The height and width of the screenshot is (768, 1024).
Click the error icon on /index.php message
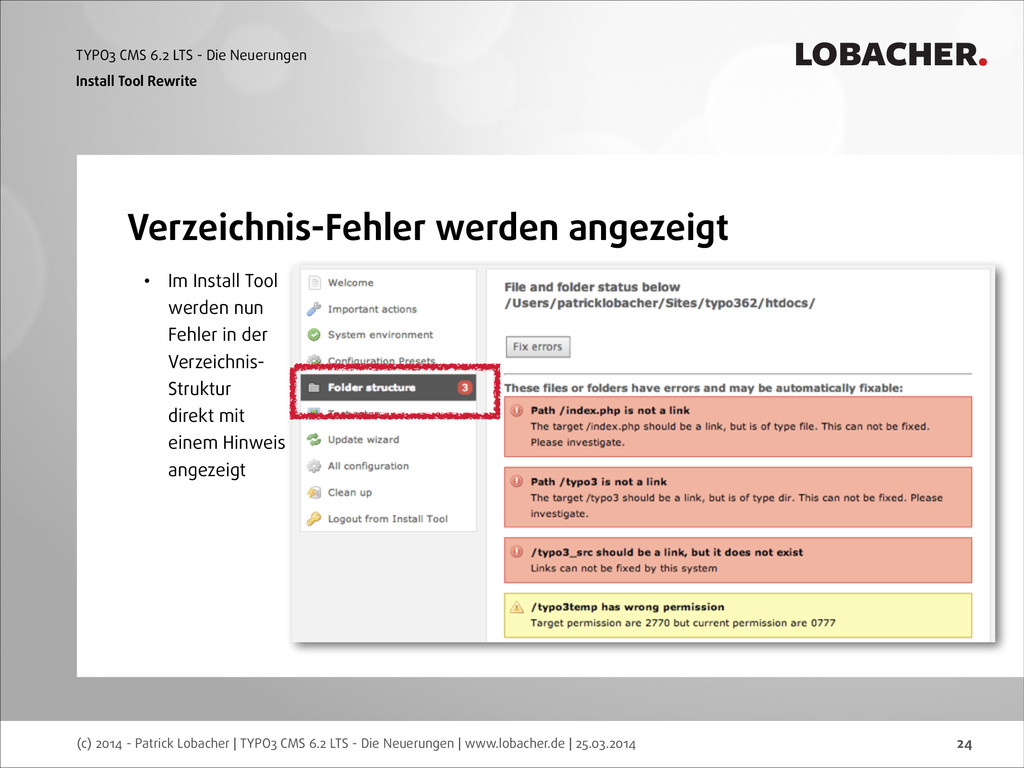pos(517,411)
